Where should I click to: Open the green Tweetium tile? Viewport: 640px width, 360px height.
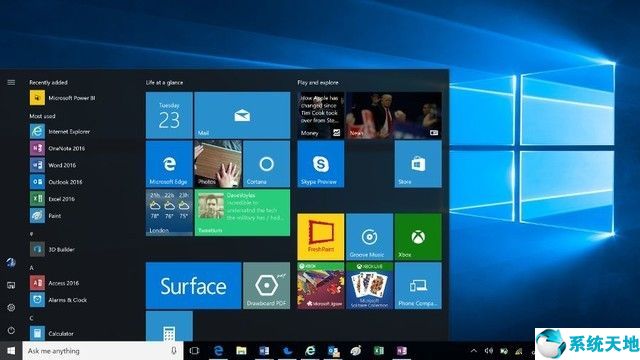click(x=242, y=212)
